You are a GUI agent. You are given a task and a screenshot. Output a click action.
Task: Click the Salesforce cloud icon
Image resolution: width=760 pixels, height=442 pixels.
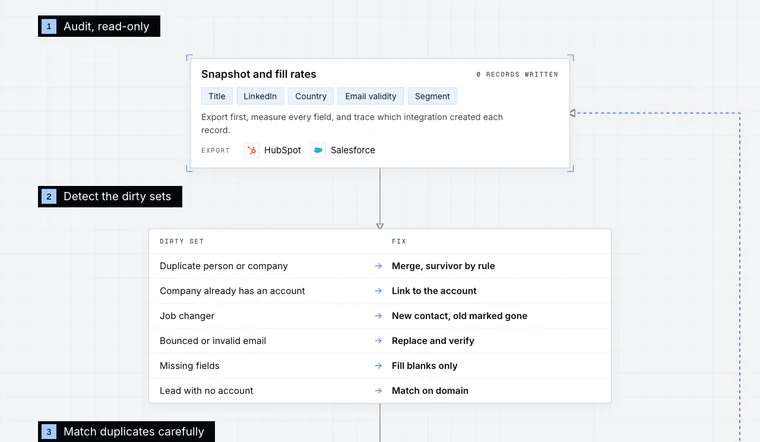[318, 150]
